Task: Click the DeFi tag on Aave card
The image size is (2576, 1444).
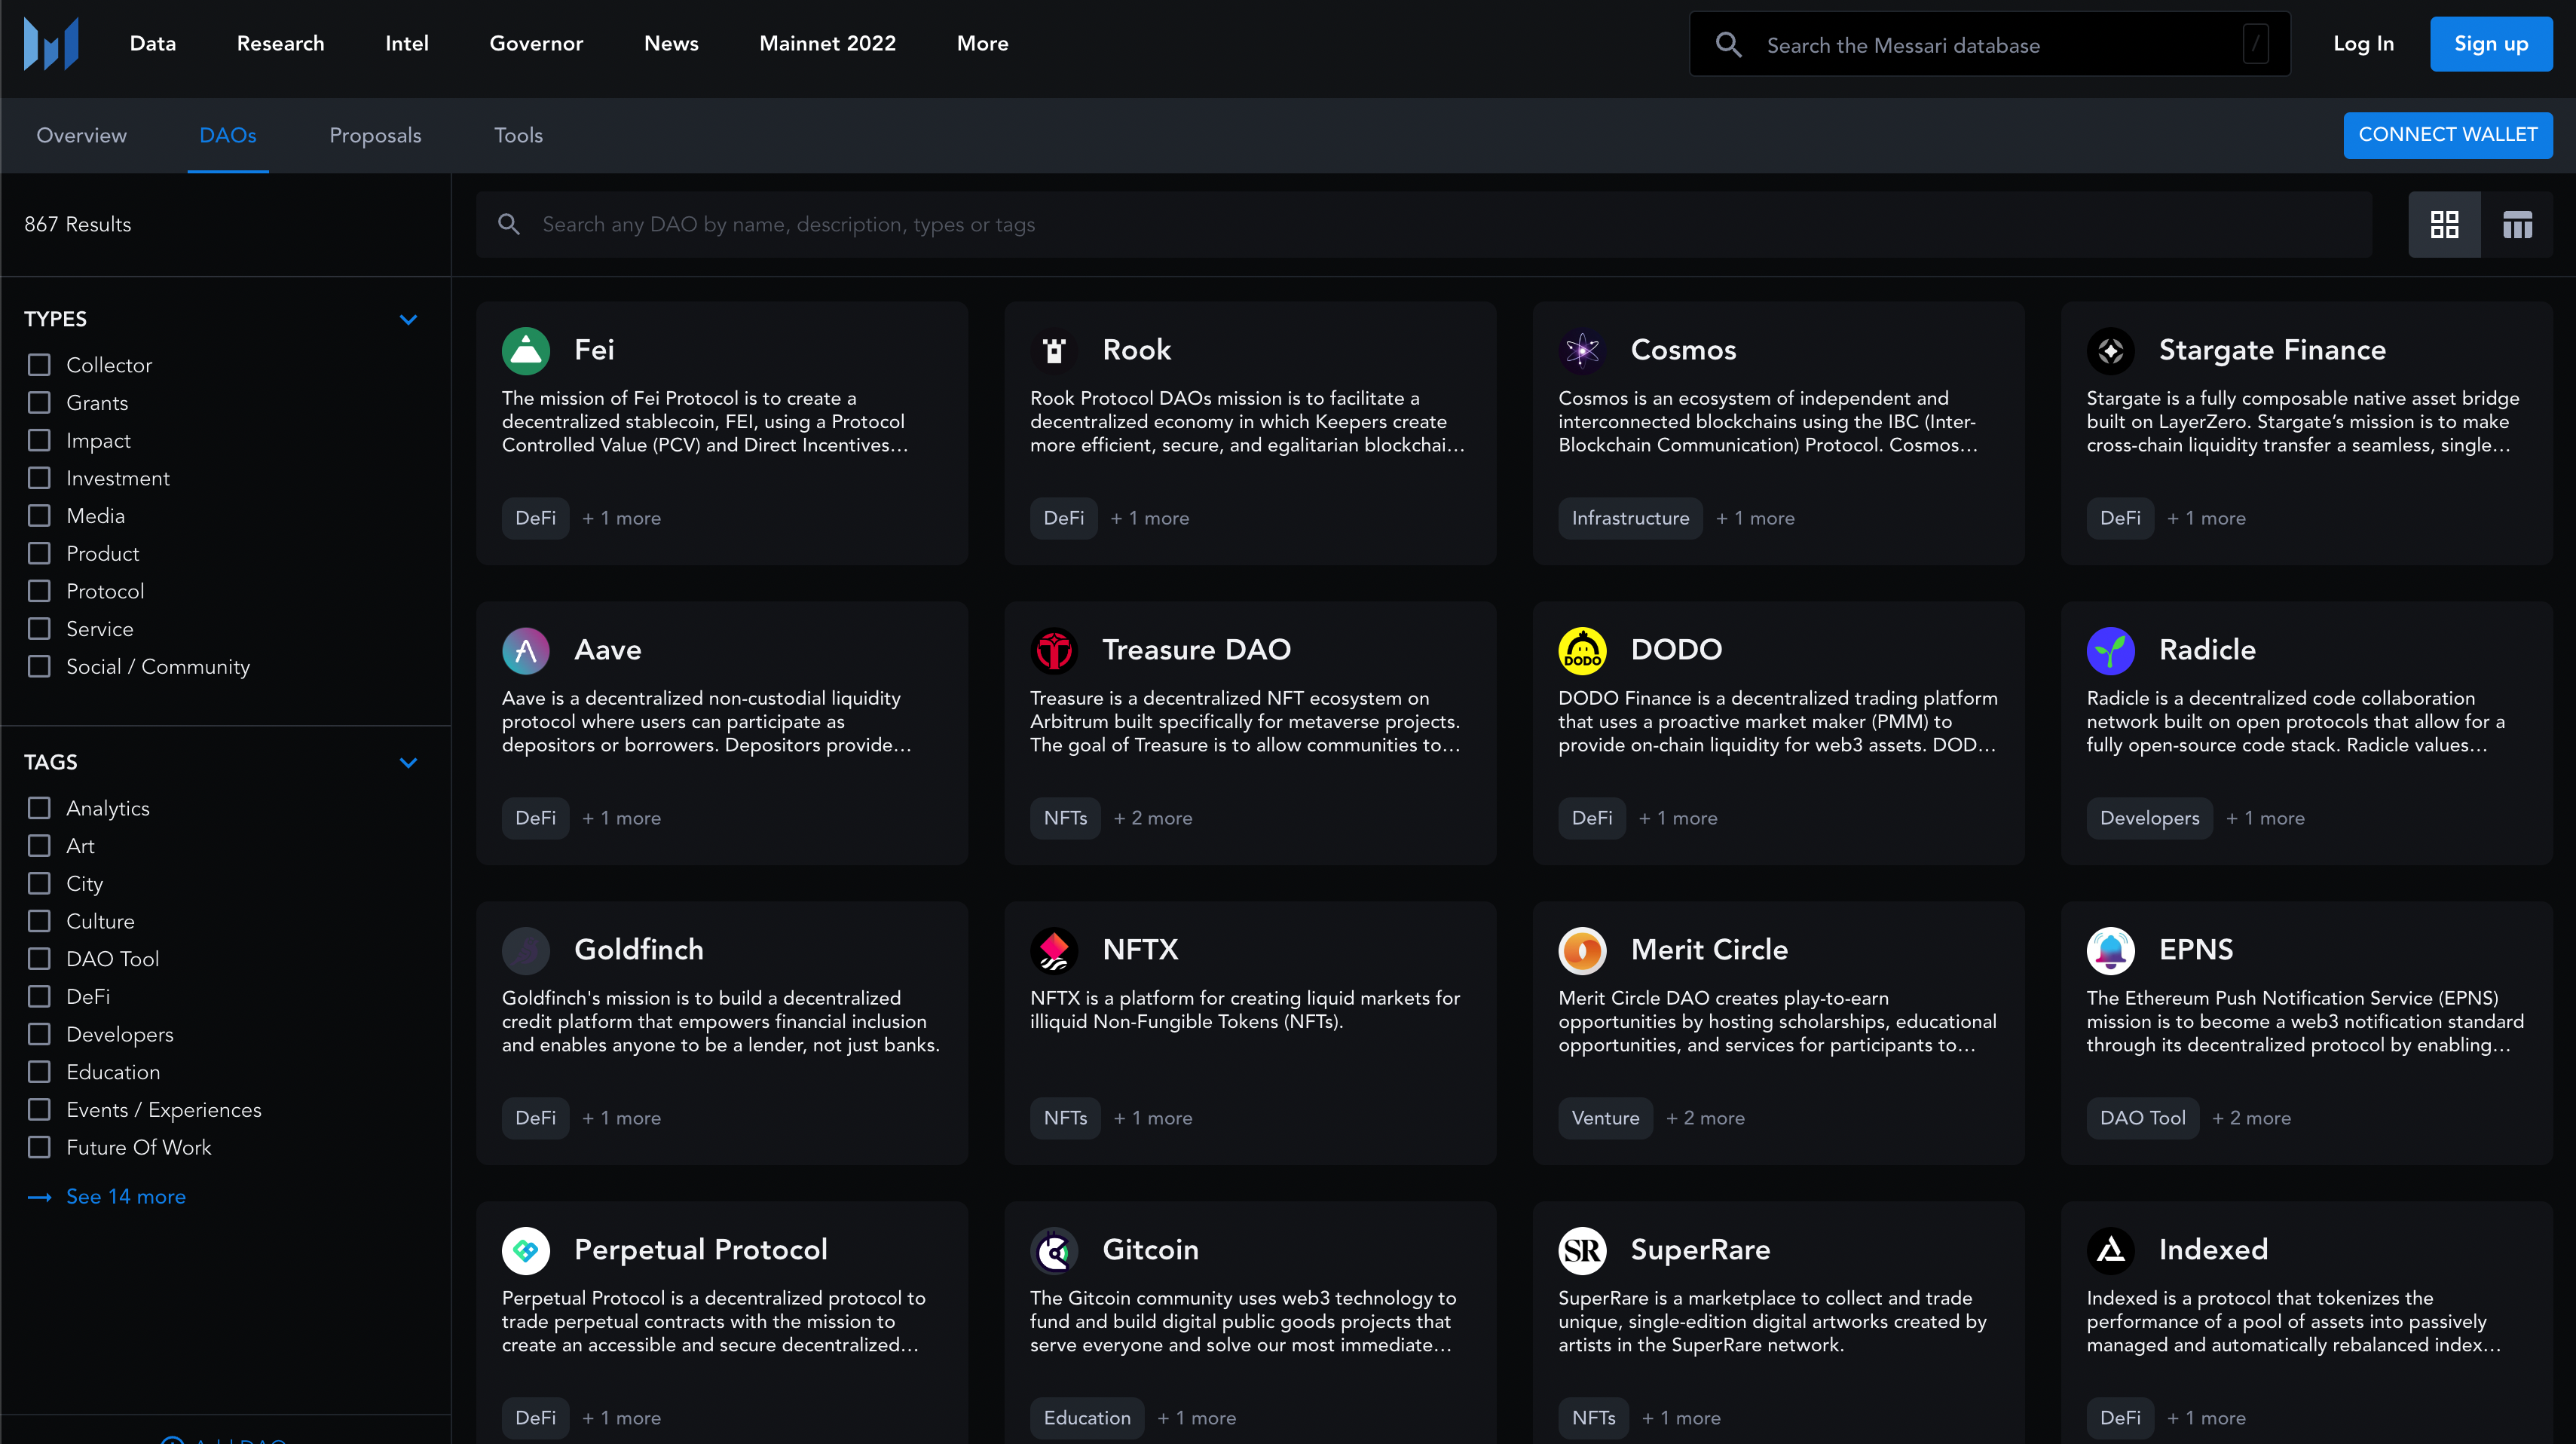Action: (x=535, y=818)
